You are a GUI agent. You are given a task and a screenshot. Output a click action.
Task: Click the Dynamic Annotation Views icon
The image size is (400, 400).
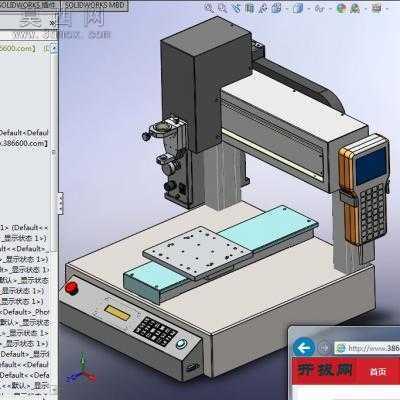tap(263, 8)
